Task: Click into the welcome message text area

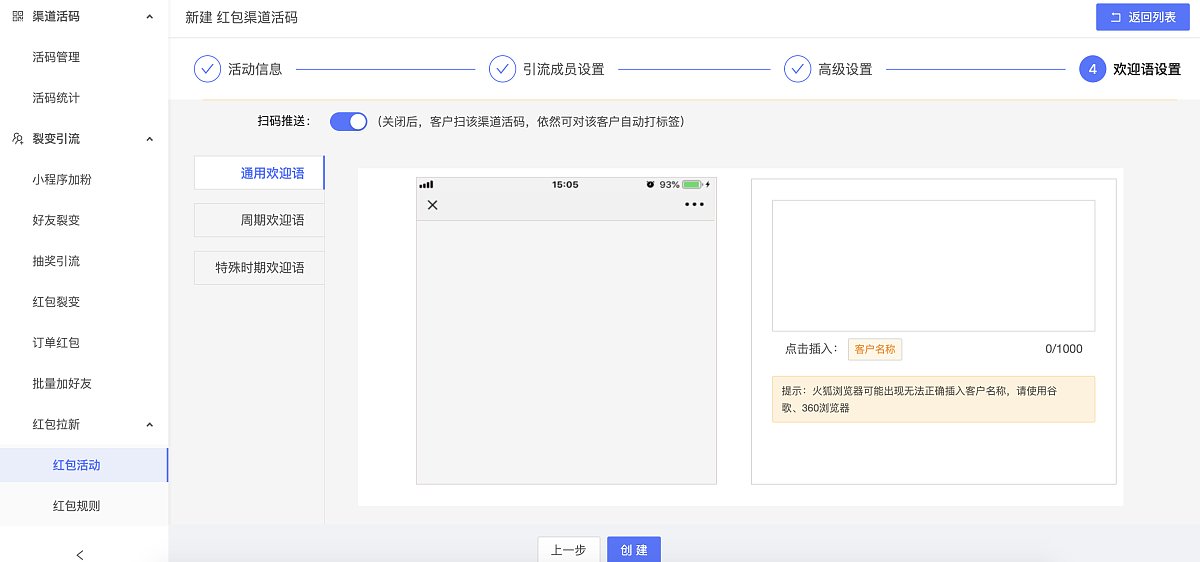Action: point(933,265)
